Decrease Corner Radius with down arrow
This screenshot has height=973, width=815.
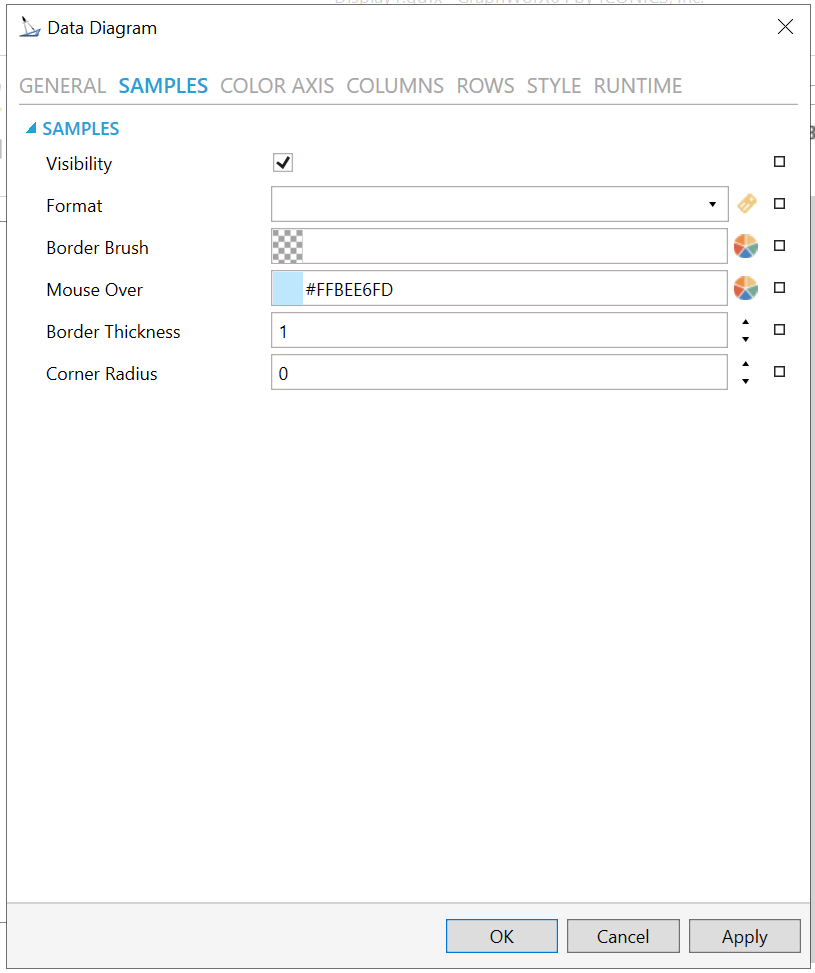745,381
